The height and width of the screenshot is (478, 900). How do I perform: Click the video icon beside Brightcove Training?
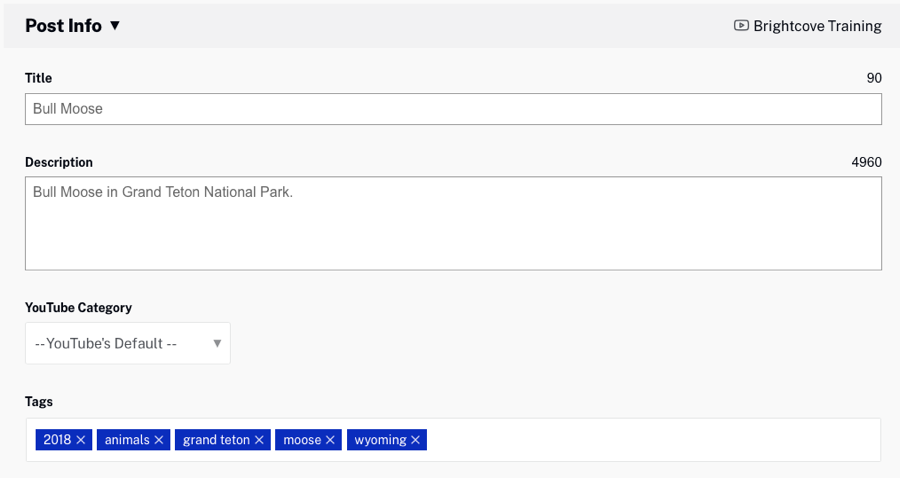tap(741, 26)
